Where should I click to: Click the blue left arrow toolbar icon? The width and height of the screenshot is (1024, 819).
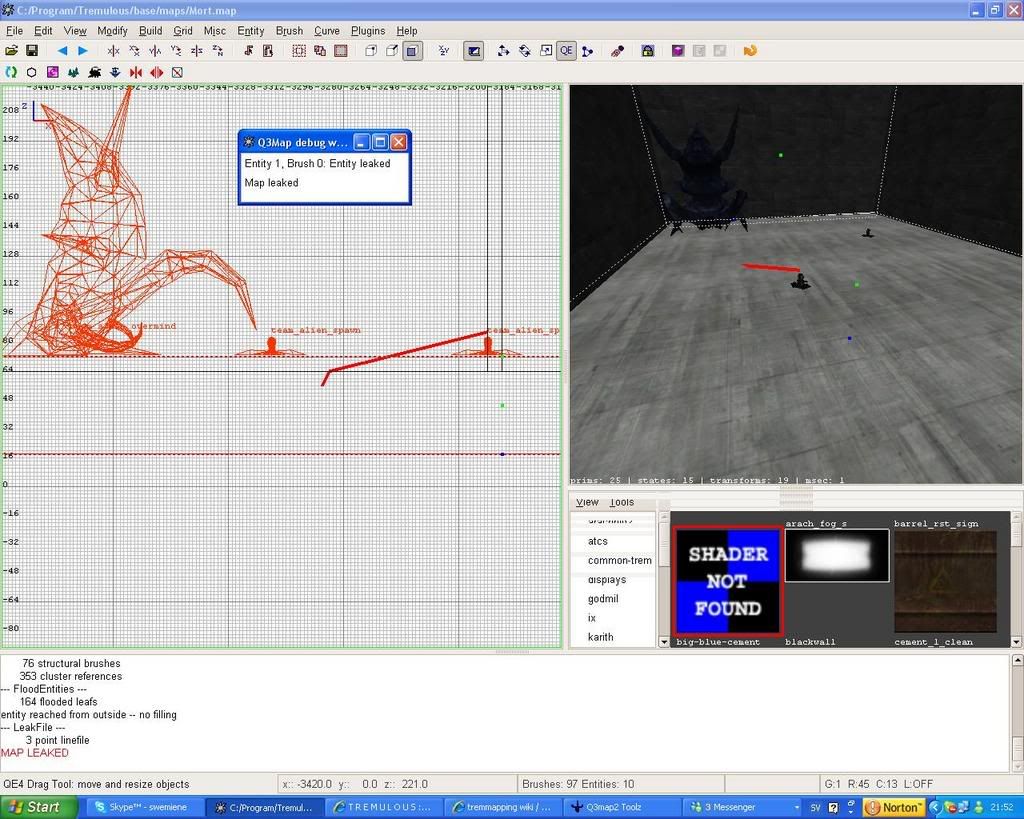point(62,51)
